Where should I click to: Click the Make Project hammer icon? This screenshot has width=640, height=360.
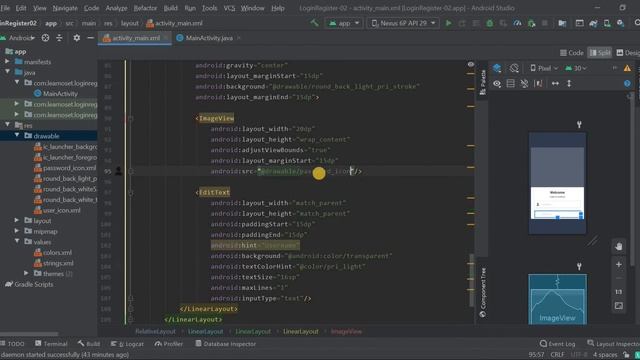pos(314,23)
